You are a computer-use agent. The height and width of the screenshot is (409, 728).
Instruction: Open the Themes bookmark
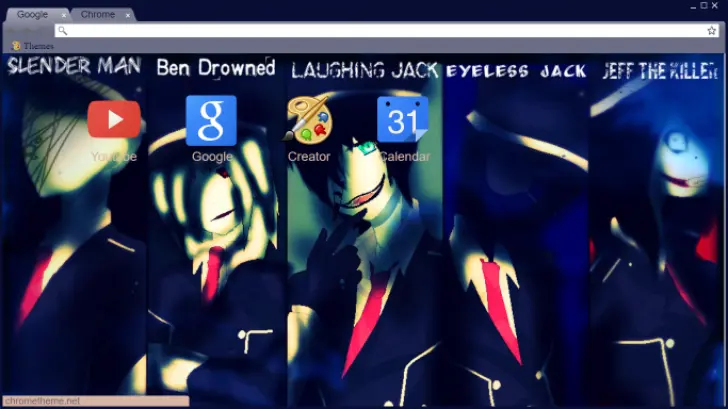point(33,46)
